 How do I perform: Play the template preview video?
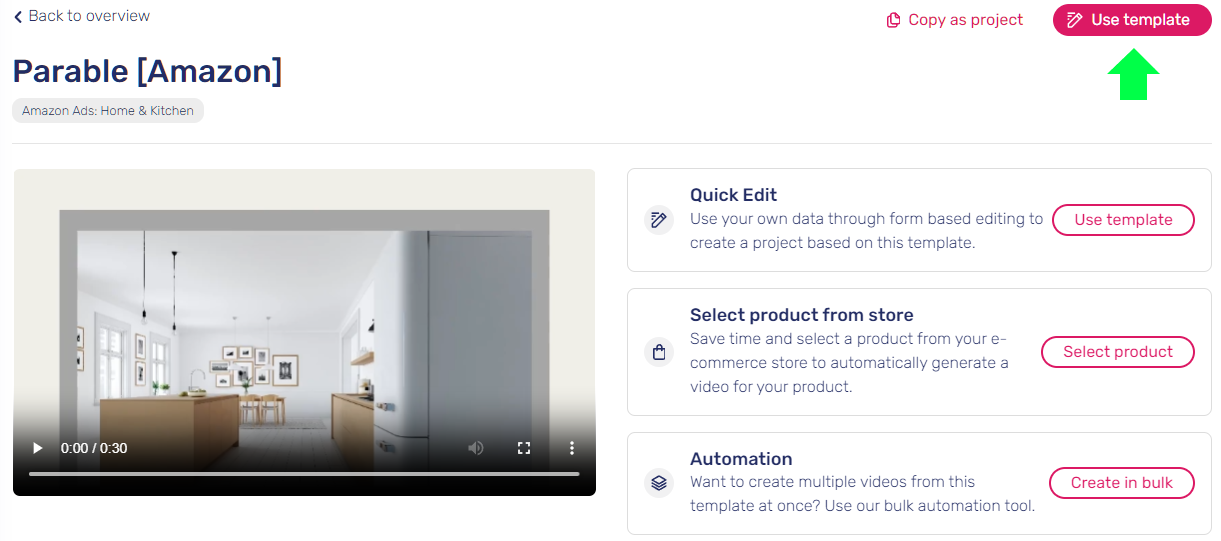click(38, 448)
